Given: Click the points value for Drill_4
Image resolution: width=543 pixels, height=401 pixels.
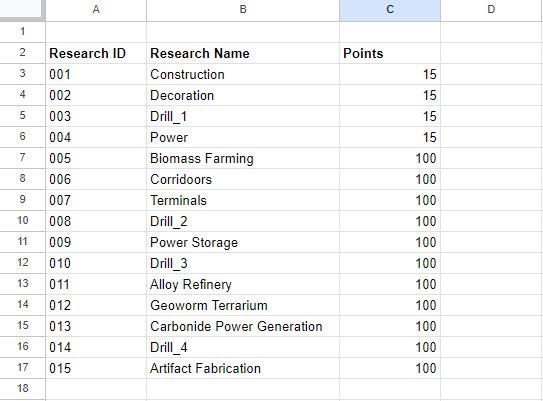Looking at the screenshot, I should [390, 347].
